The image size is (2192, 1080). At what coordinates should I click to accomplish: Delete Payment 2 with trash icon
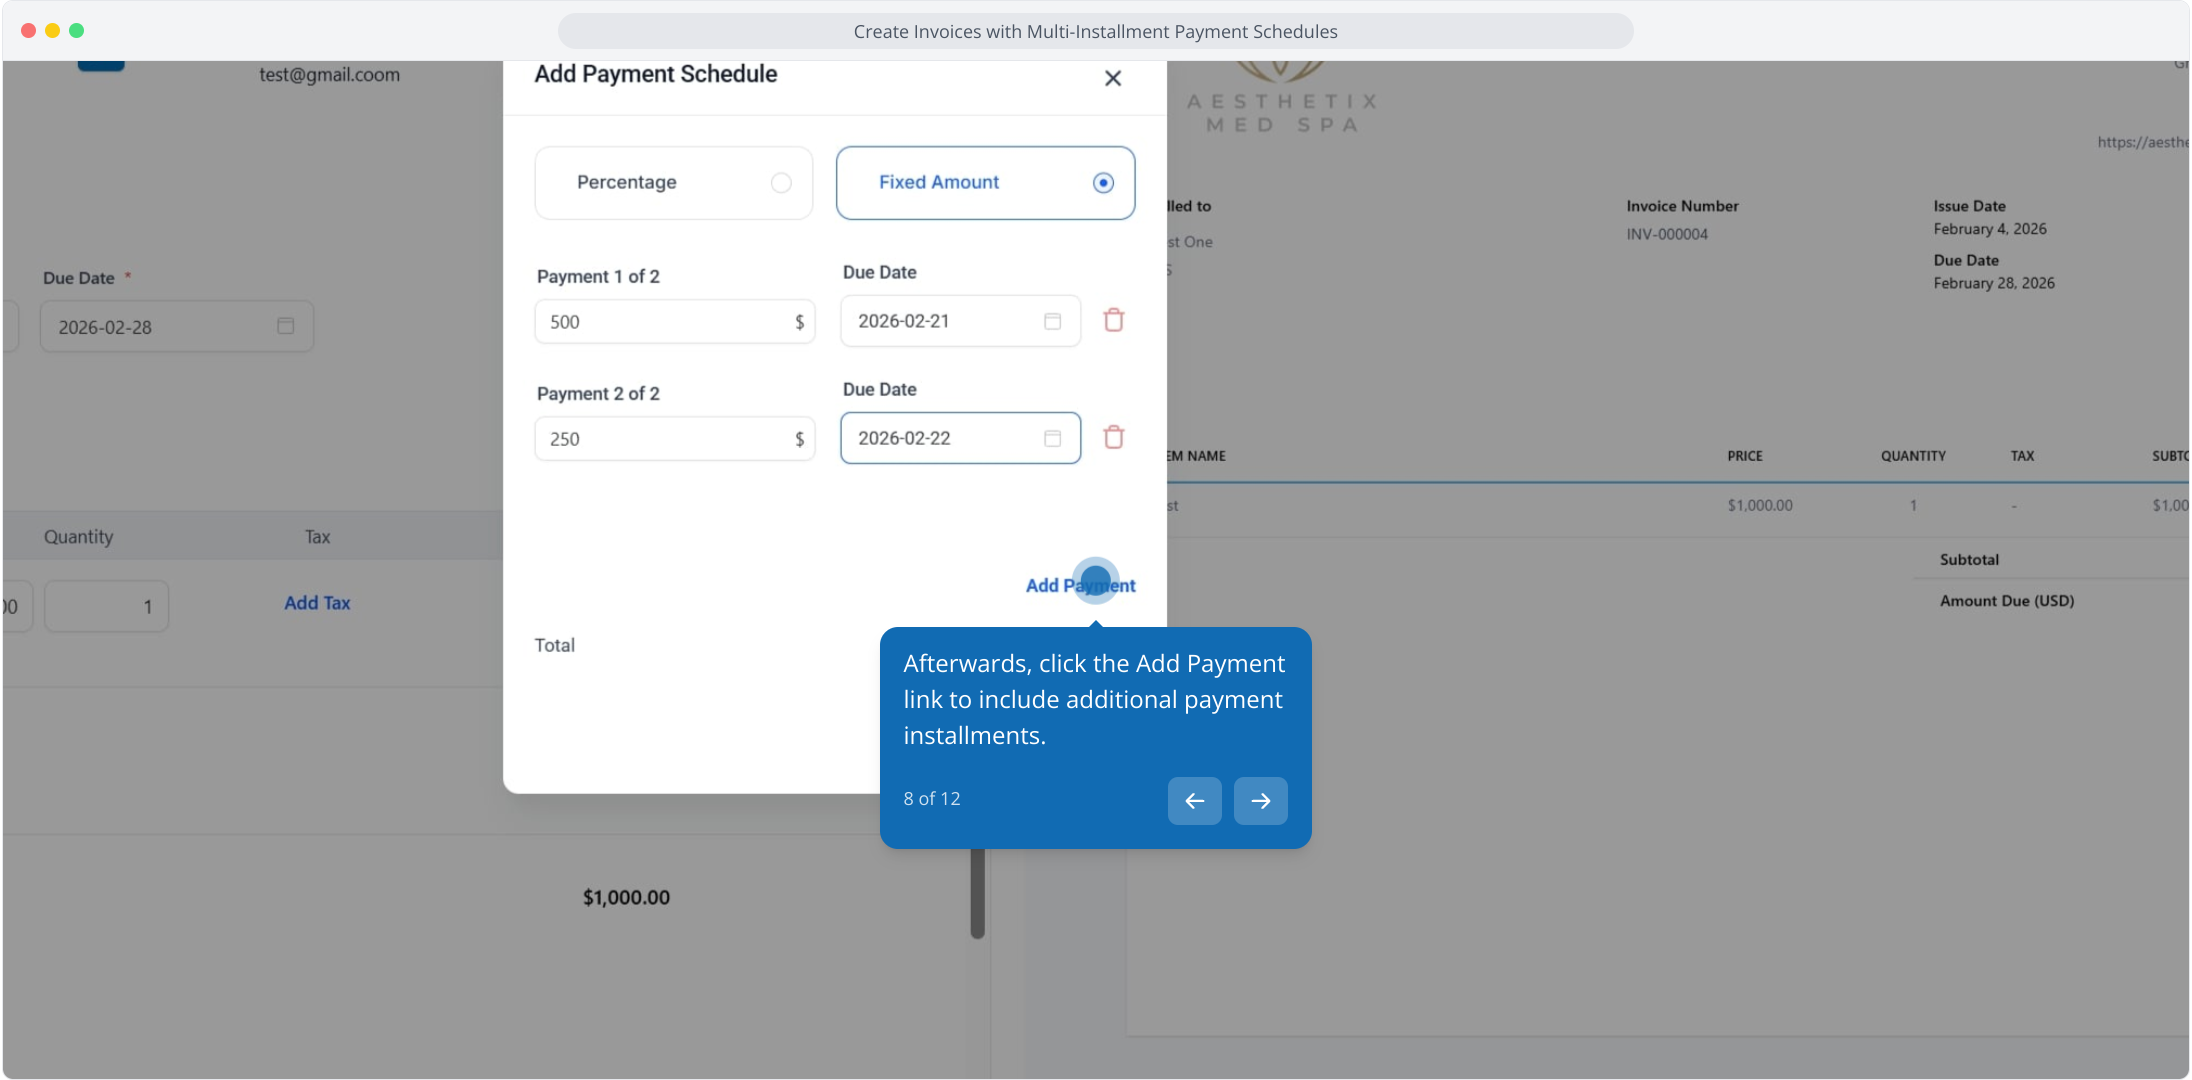(1113, 438)
